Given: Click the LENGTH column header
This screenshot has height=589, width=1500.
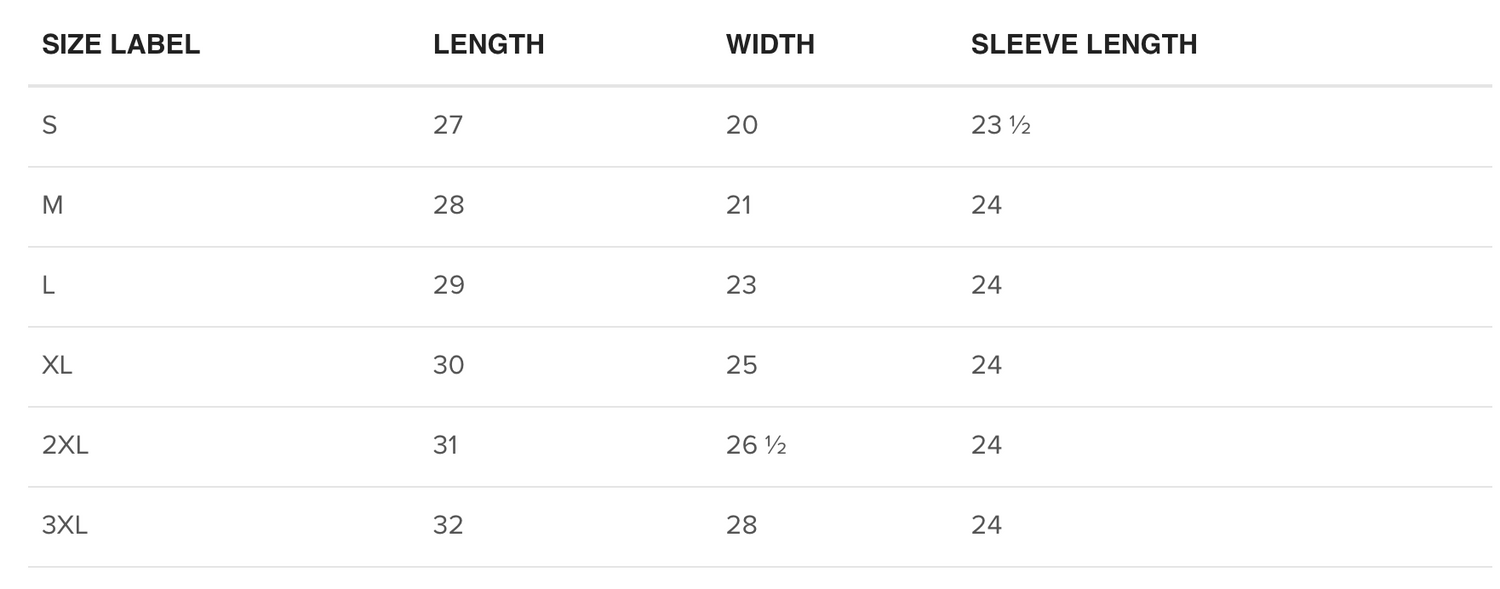Looking at the screenshot, I should tap(489, 44).
